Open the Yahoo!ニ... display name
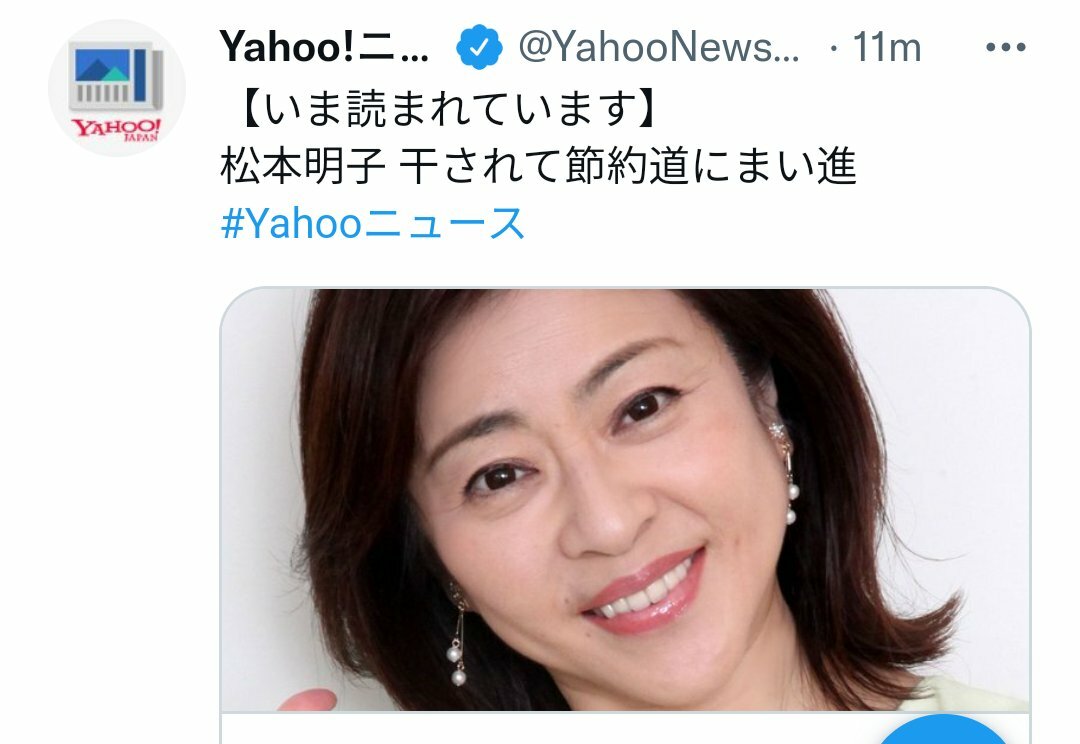Image resolution: width=1080 pixels, height=744 pixels. tap(324, 47)
